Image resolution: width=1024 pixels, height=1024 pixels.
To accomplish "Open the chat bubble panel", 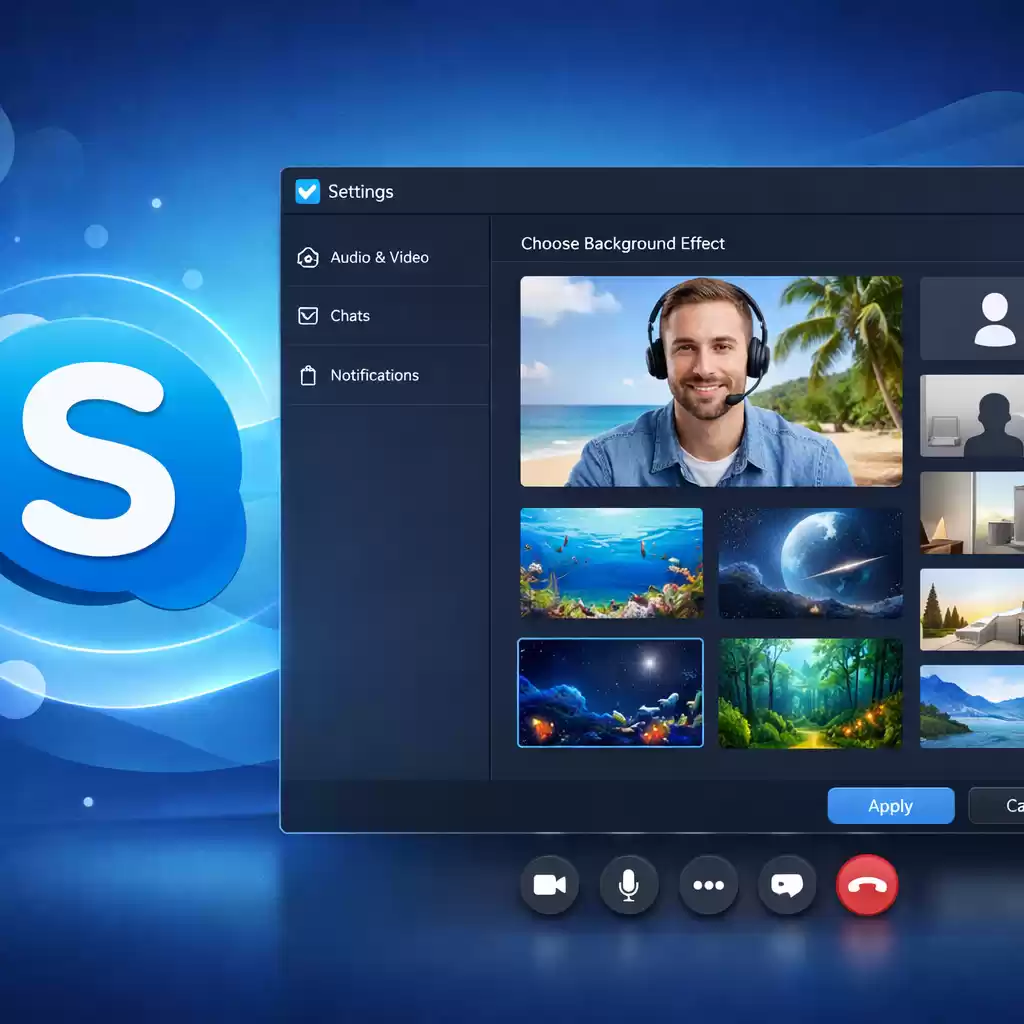I will click(x=787, y=885).
